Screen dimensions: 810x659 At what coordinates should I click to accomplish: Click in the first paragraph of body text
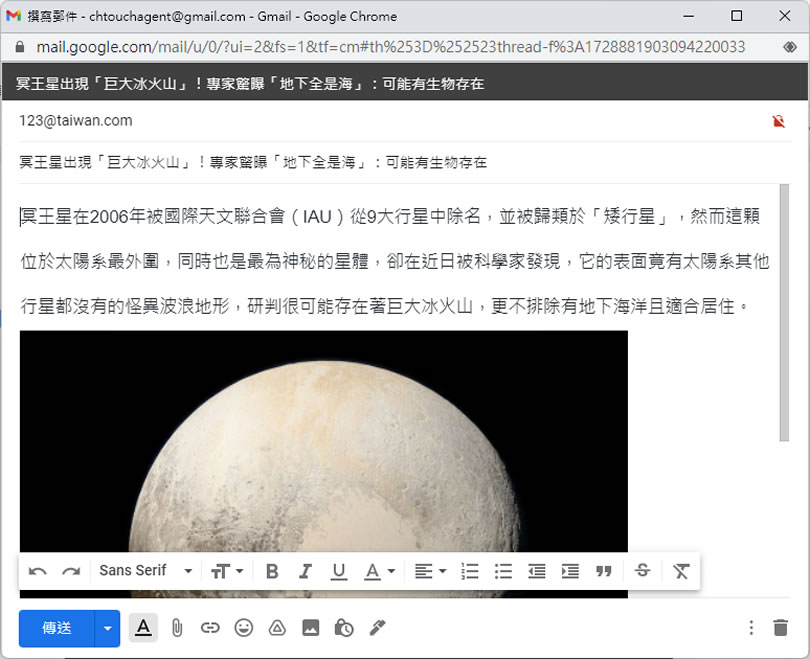pyautogui.click(x=395, y=261)
